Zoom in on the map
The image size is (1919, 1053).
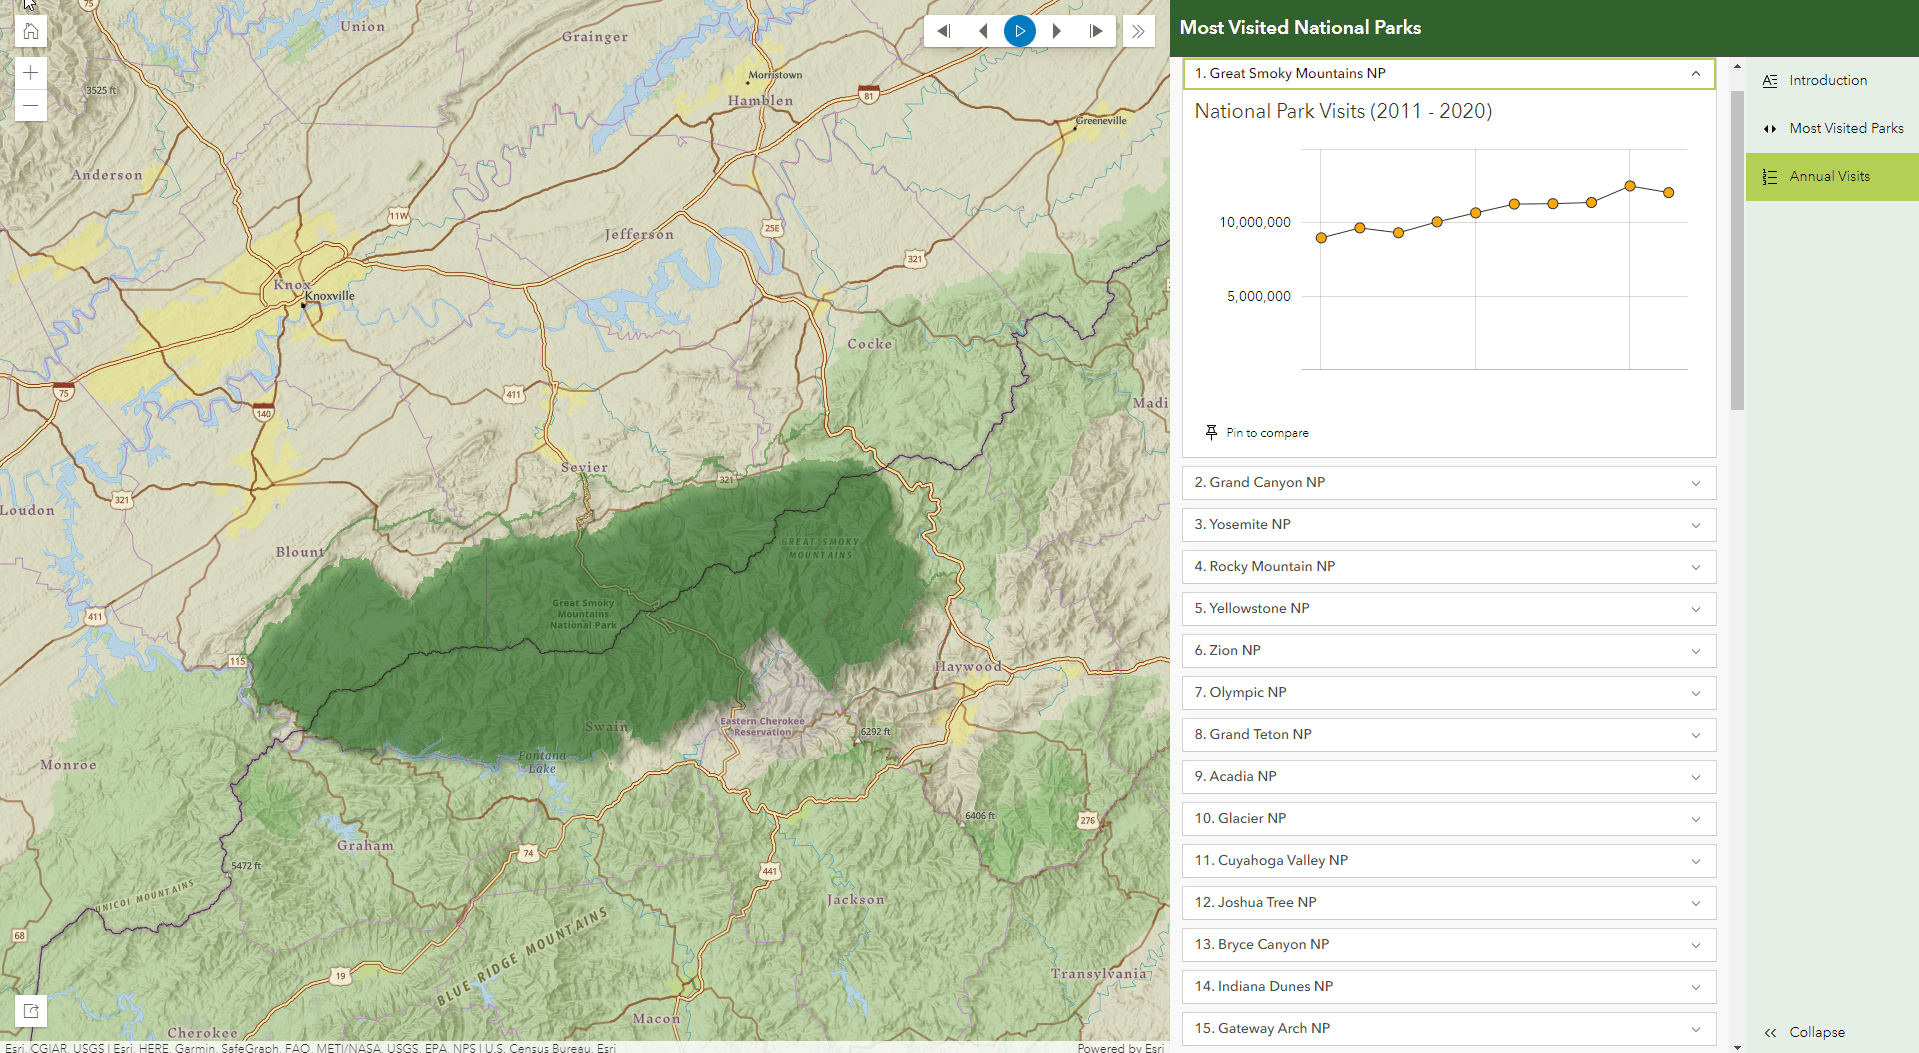click(x=31, y=73)
